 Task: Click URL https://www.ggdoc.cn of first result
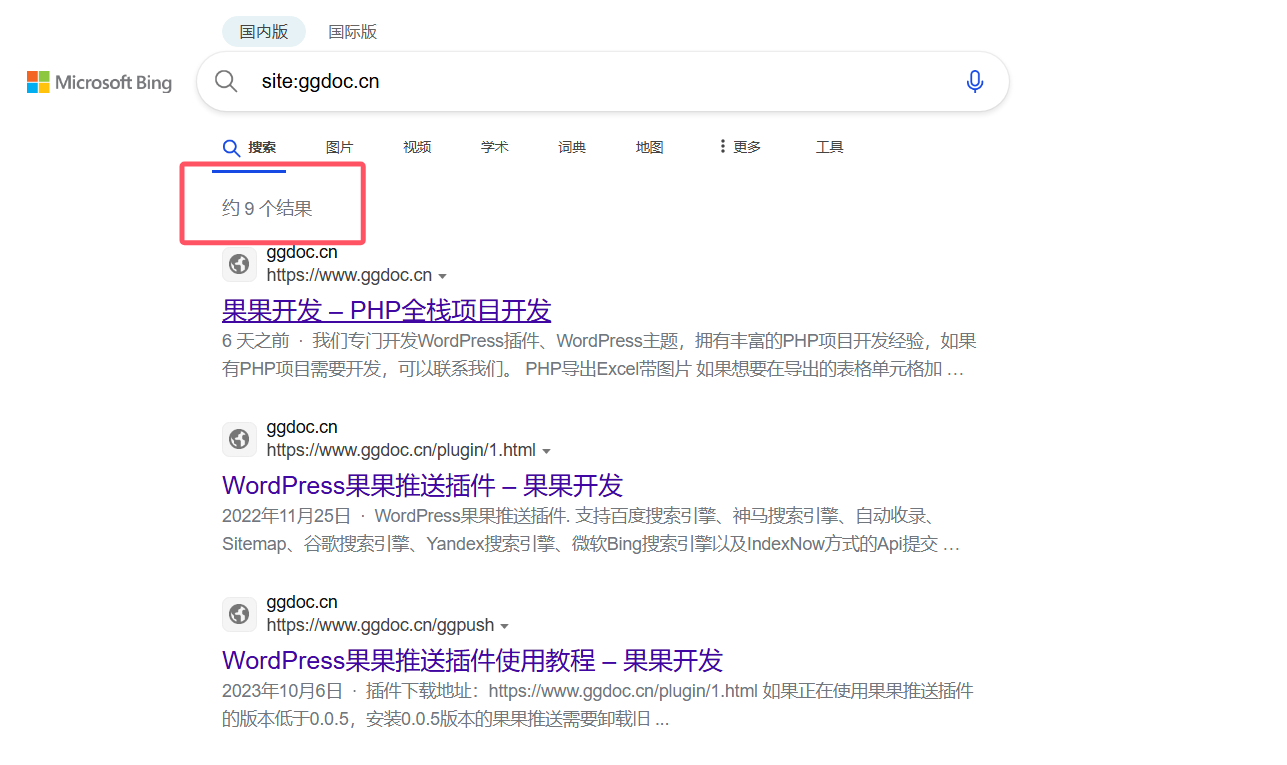pyautogui.click(x=349, y=276)
